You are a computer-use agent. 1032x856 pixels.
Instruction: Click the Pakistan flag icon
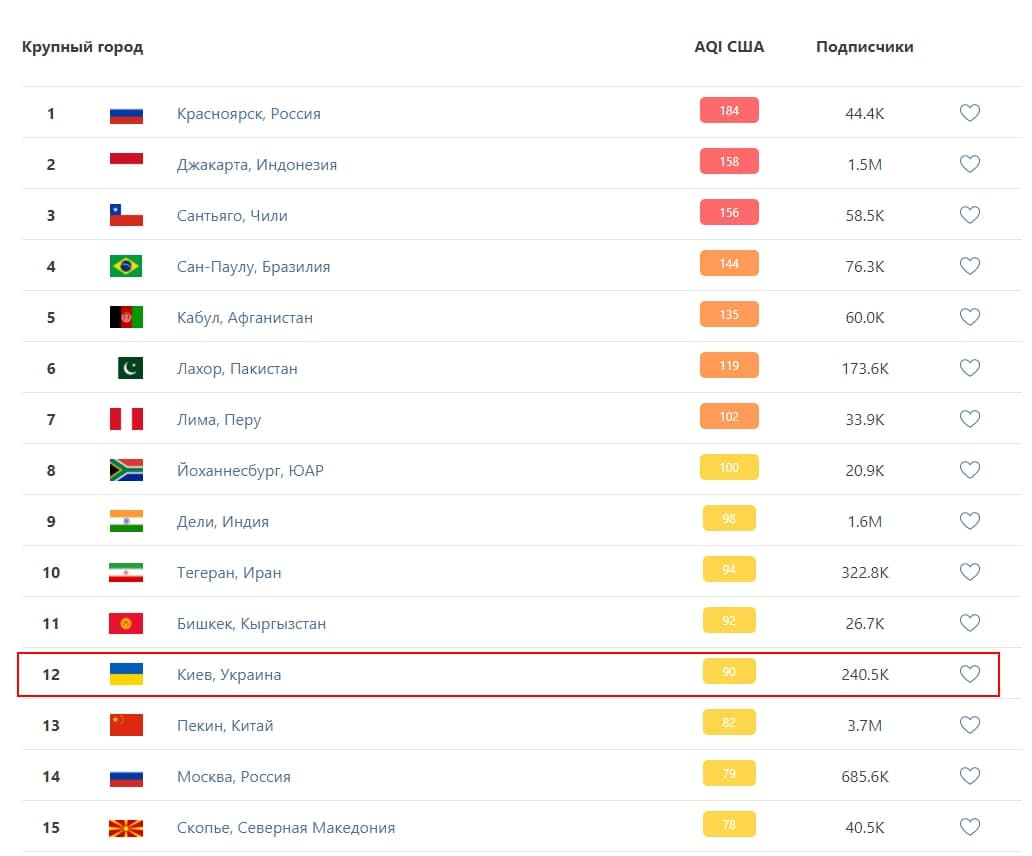130,368
